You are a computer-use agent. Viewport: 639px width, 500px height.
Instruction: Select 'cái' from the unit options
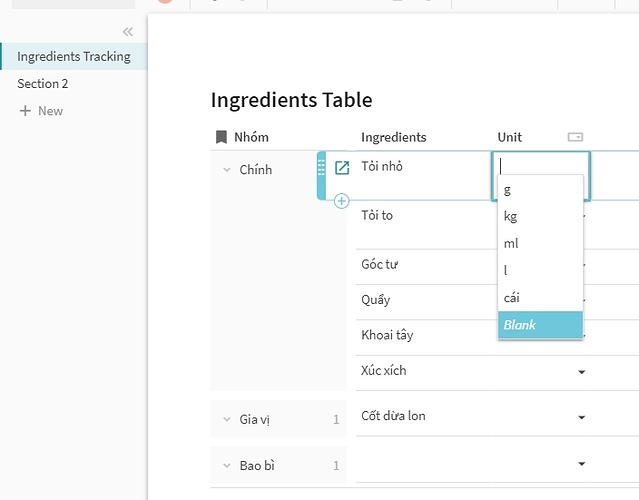511,297
